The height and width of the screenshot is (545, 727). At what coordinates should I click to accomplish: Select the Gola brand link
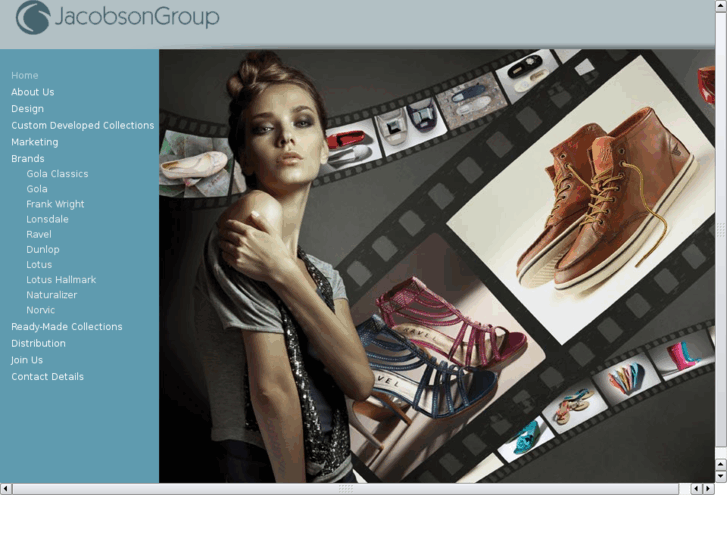point(37,189)
